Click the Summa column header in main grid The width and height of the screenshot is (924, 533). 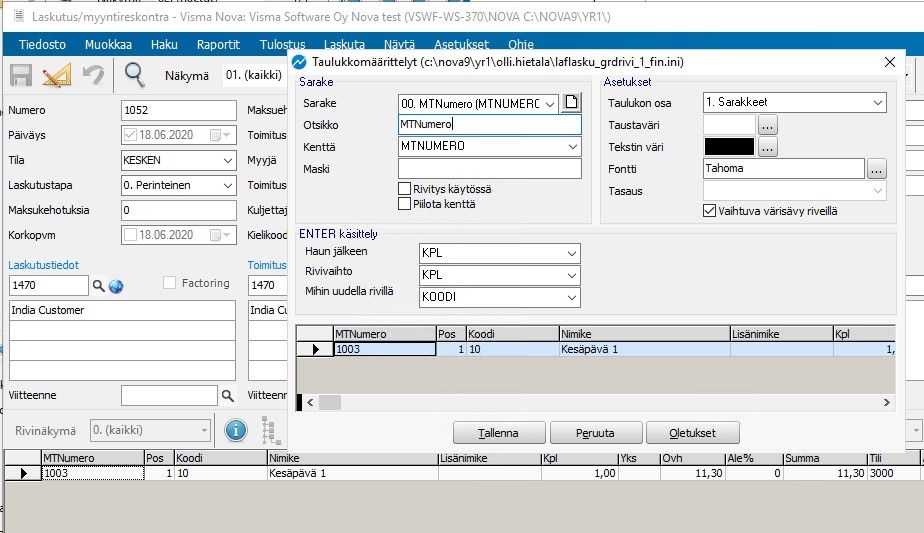824,458
